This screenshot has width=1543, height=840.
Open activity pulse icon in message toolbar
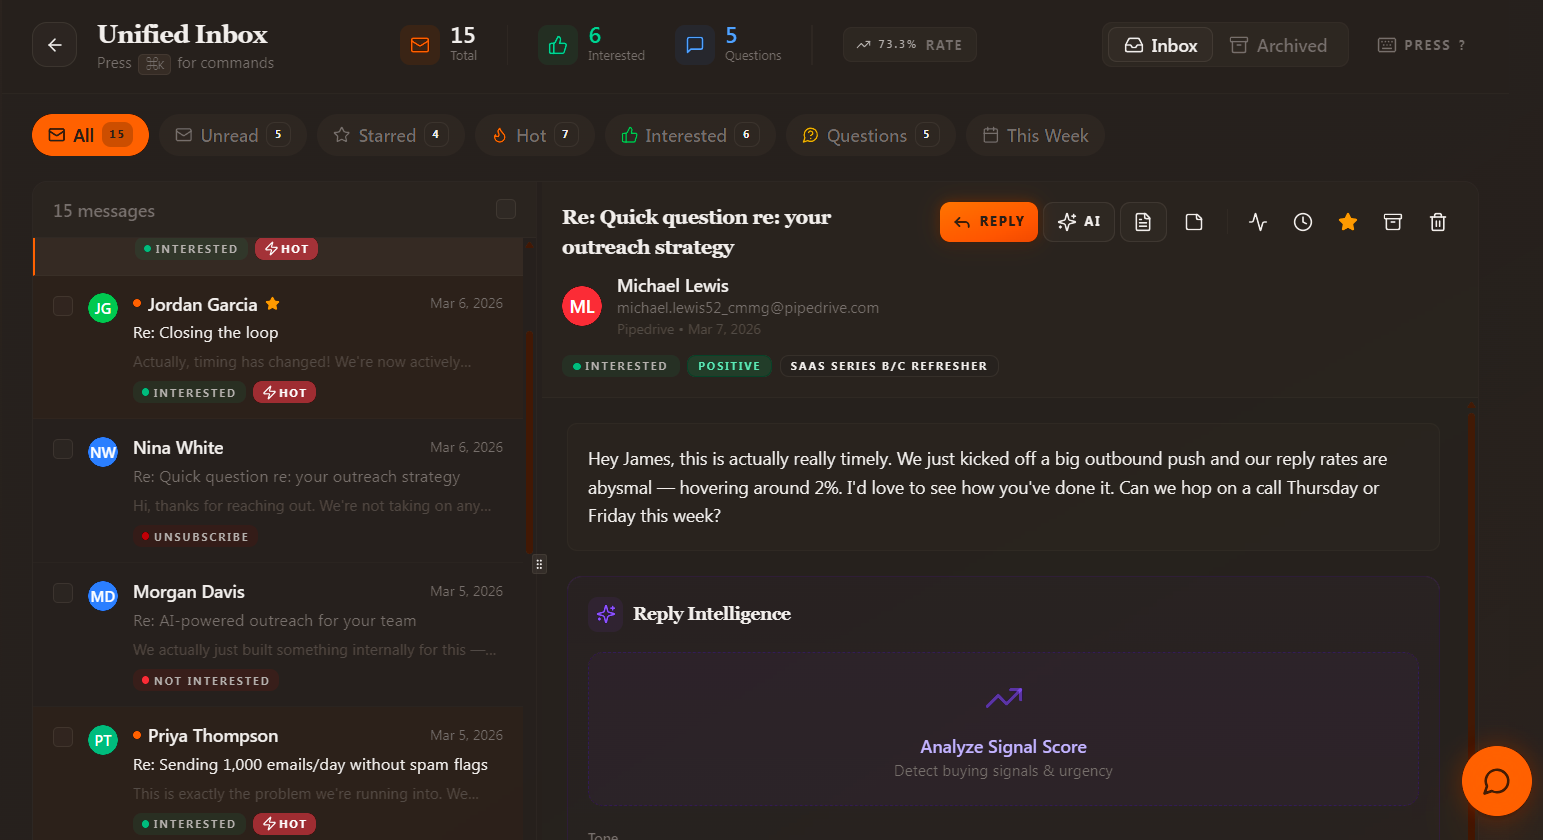pos(1258,222)
